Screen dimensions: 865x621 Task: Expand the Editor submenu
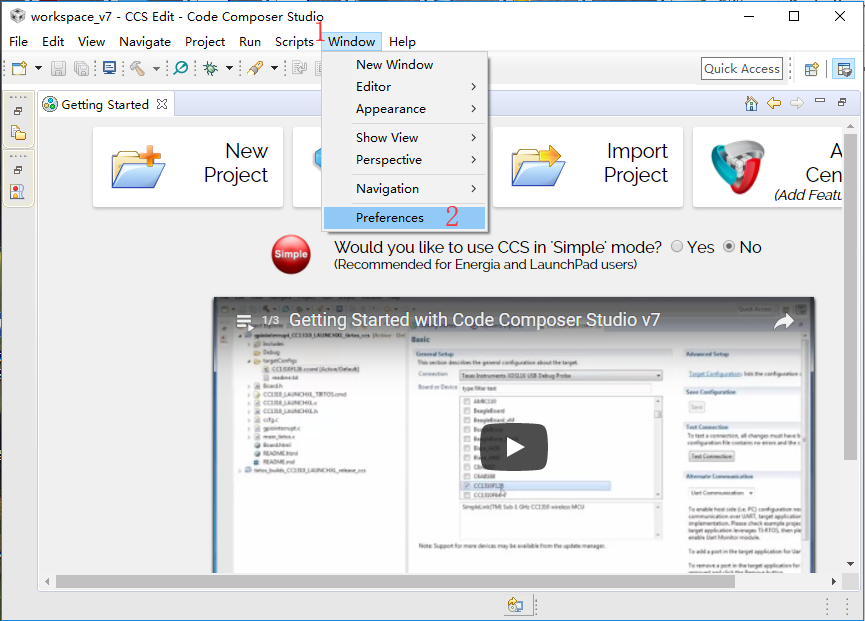coord(404,87)
